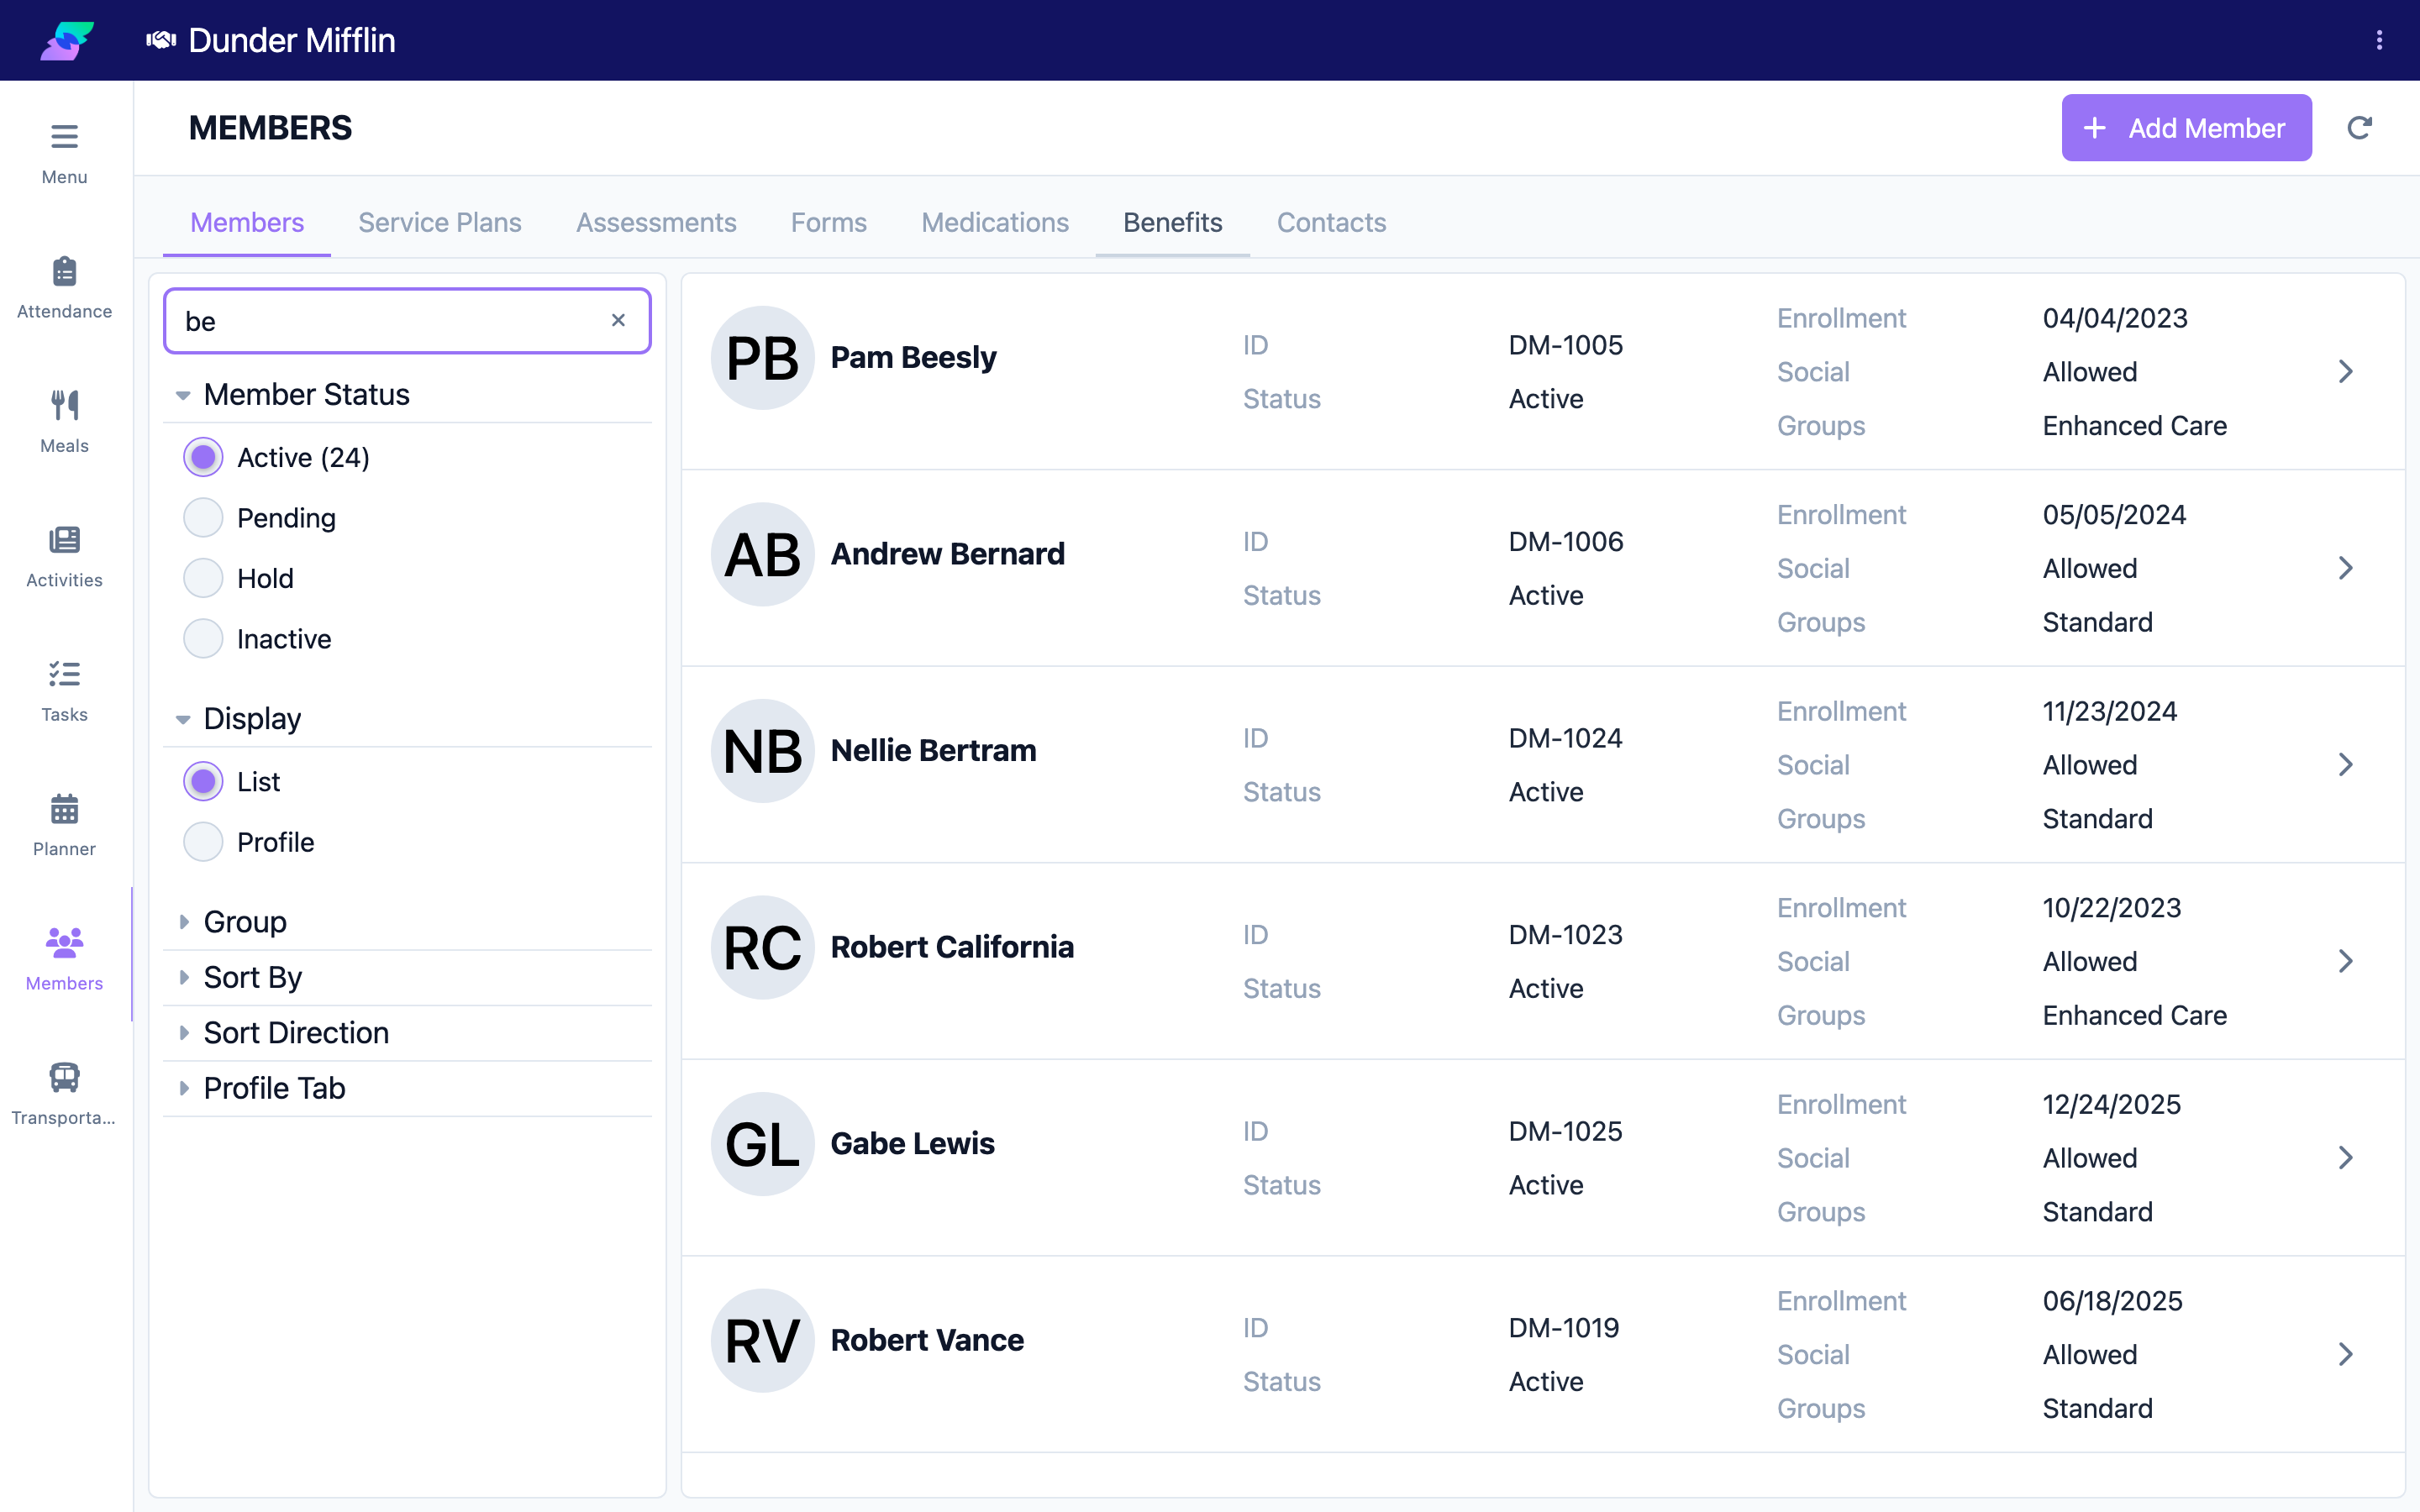This screenshot has height=1512, width=2420.
Task: Collapse the Member Status section
Action: [407, 395]
